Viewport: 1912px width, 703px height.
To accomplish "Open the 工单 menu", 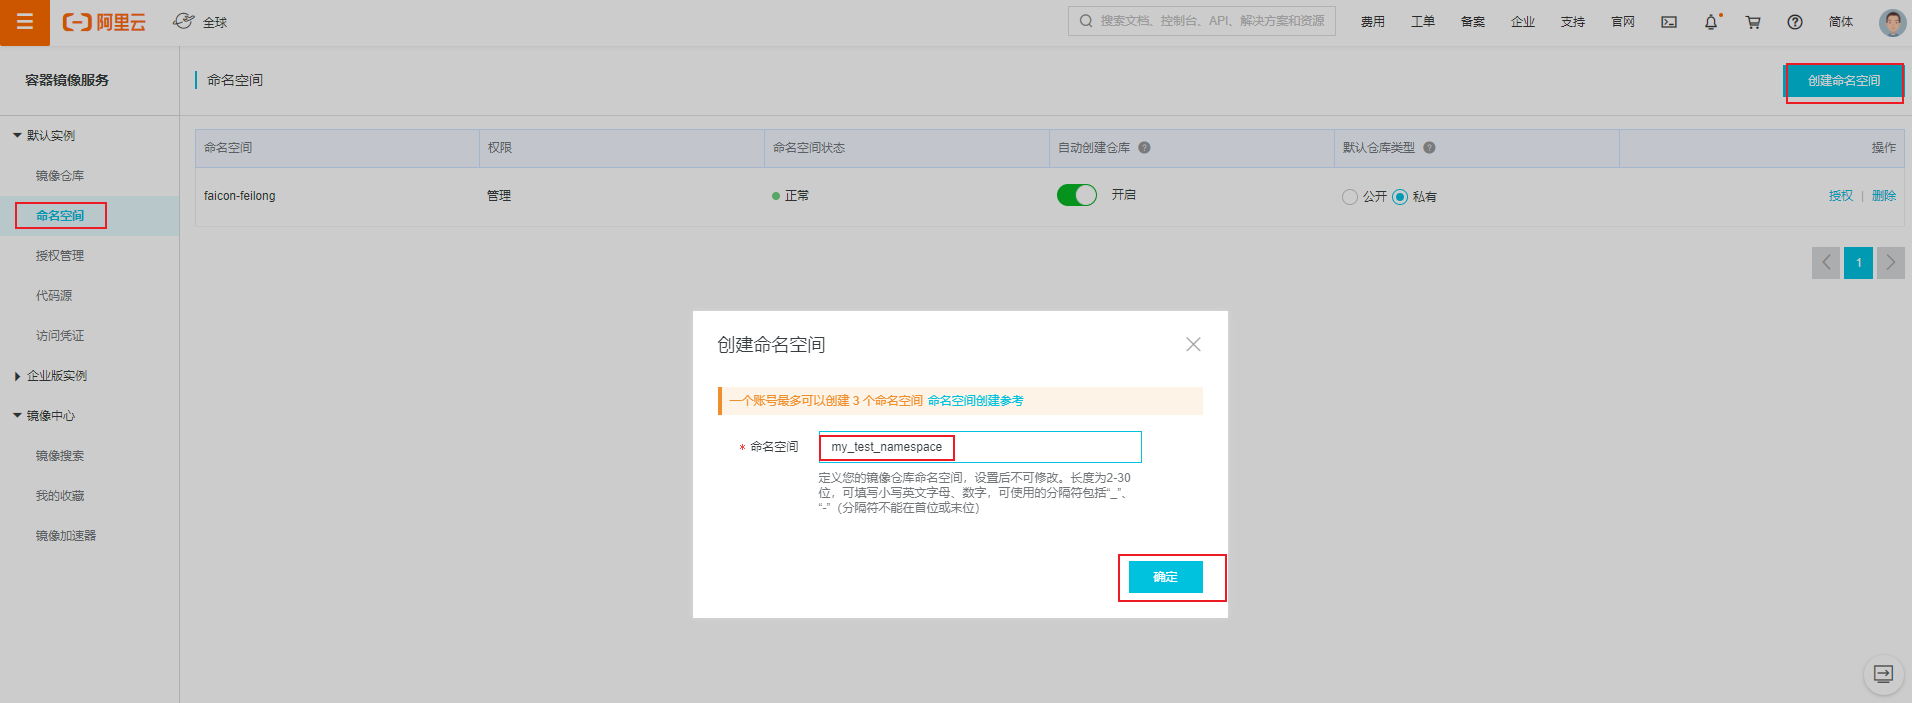I will click(x=1423, y=22).
